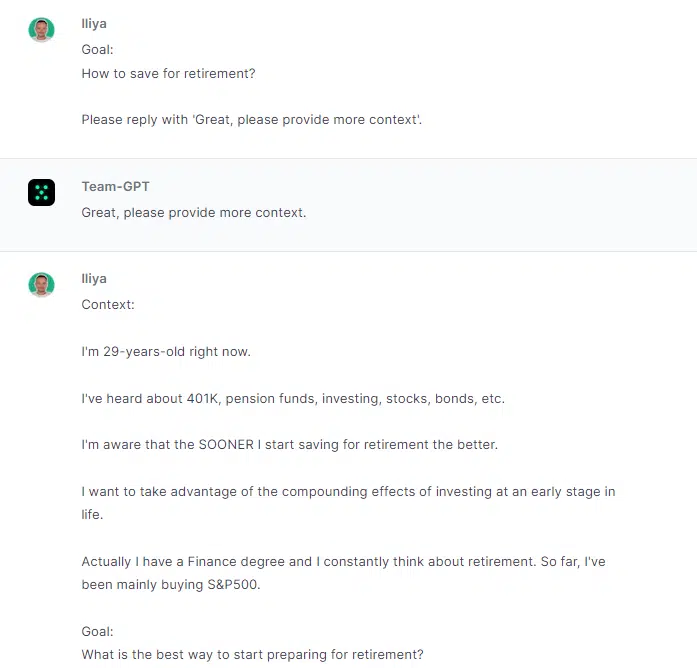Click the first Iliya username label
Screen dimensions: 697x668
(94, 24)
